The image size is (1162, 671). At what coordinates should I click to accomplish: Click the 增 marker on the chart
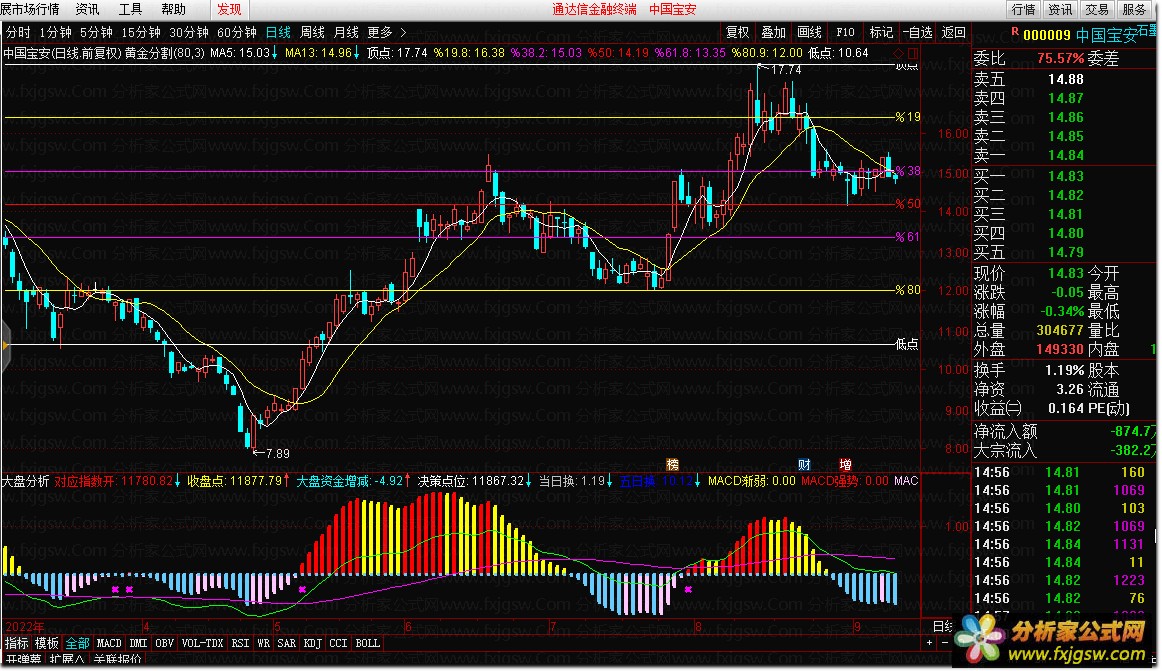846,464
